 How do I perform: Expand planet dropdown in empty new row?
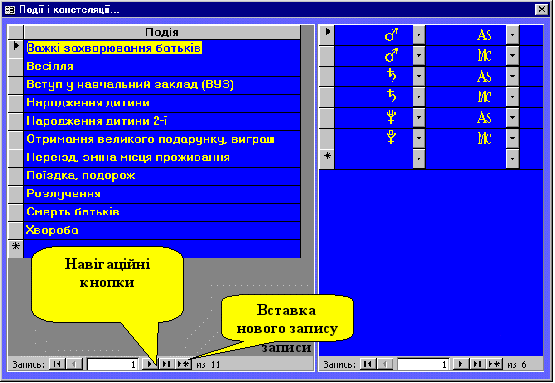(x=419, y=159)
